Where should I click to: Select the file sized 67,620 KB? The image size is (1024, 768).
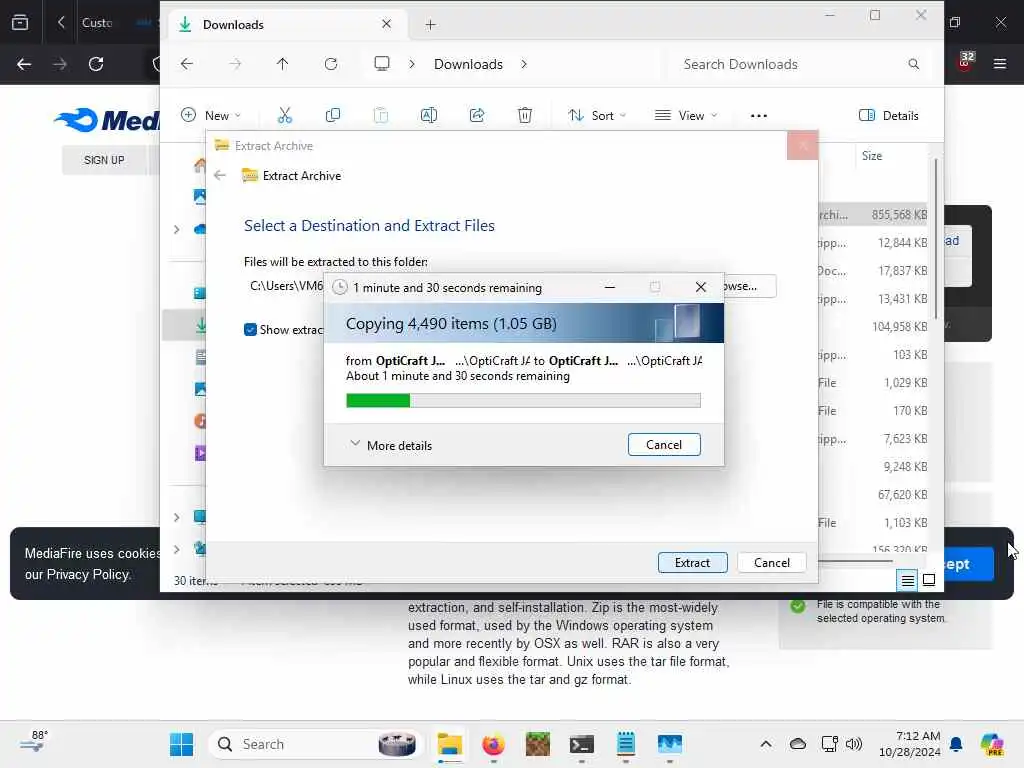(872, 494)
